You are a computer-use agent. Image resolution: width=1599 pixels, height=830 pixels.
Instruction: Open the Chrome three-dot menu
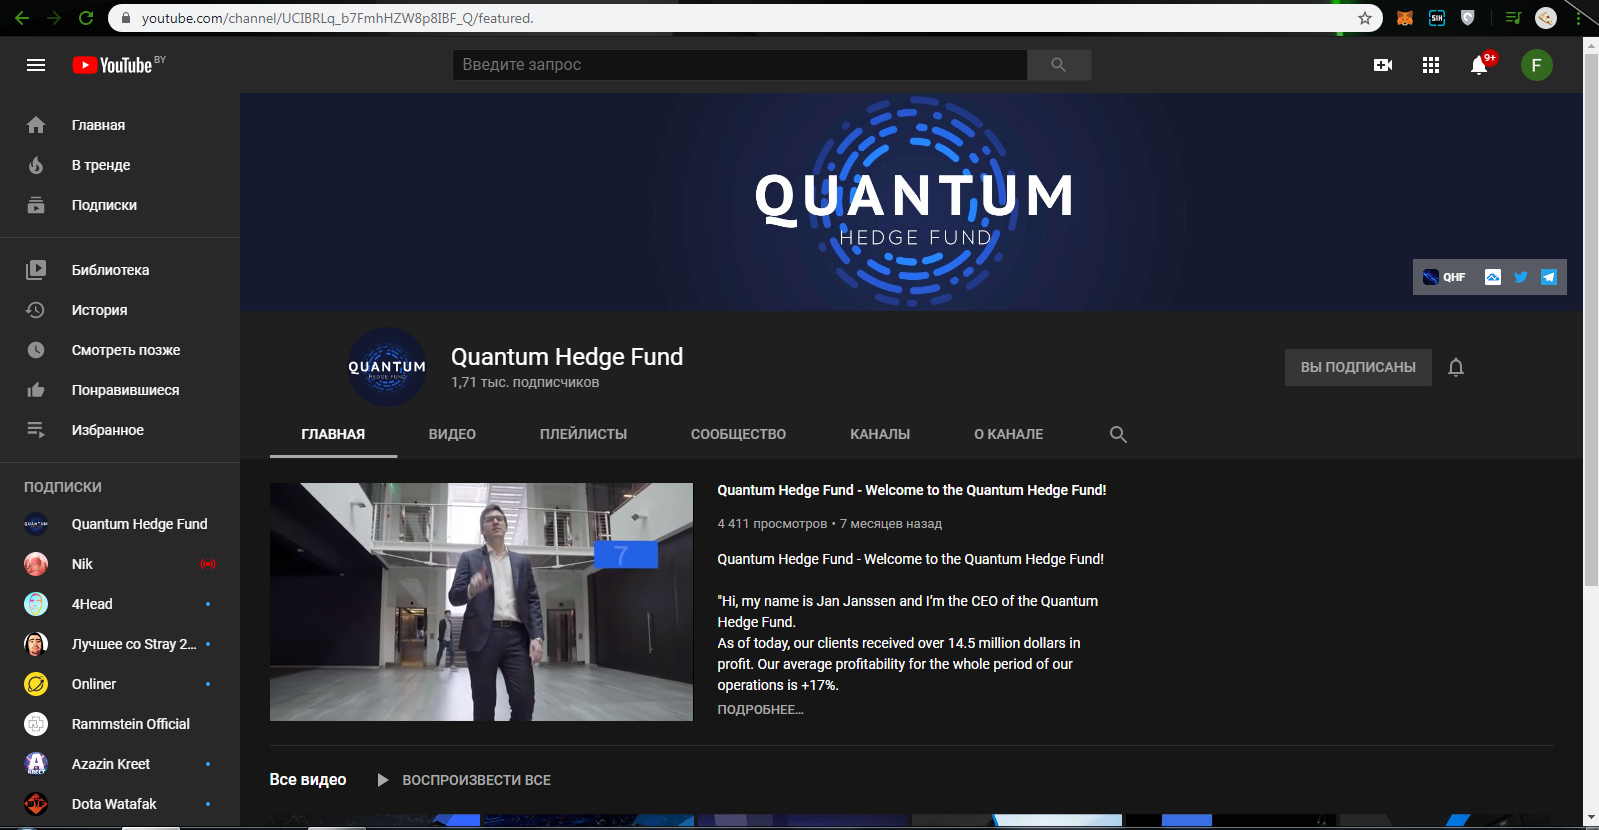pyautogui.click(x=1579, y=18)
